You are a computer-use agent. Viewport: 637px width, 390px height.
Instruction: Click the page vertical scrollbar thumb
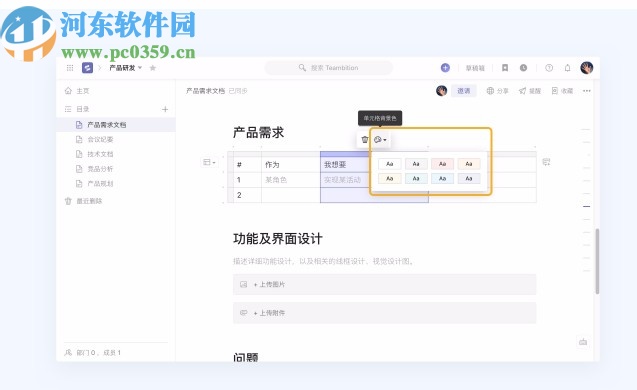pos(597,261)
